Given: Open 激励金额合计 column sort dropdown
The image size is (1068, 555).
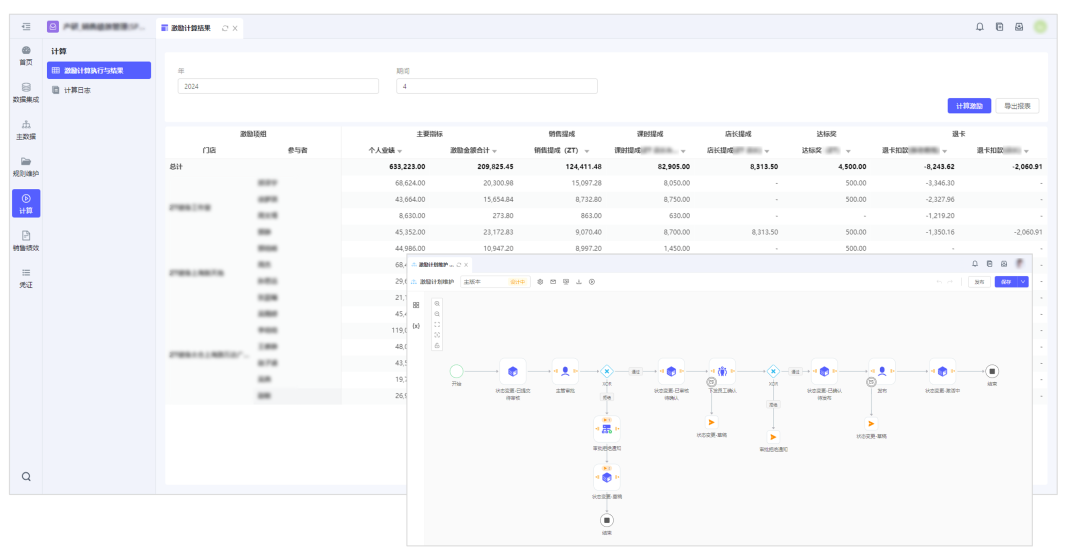Looking at the screenshot, I should pos(494,151).
